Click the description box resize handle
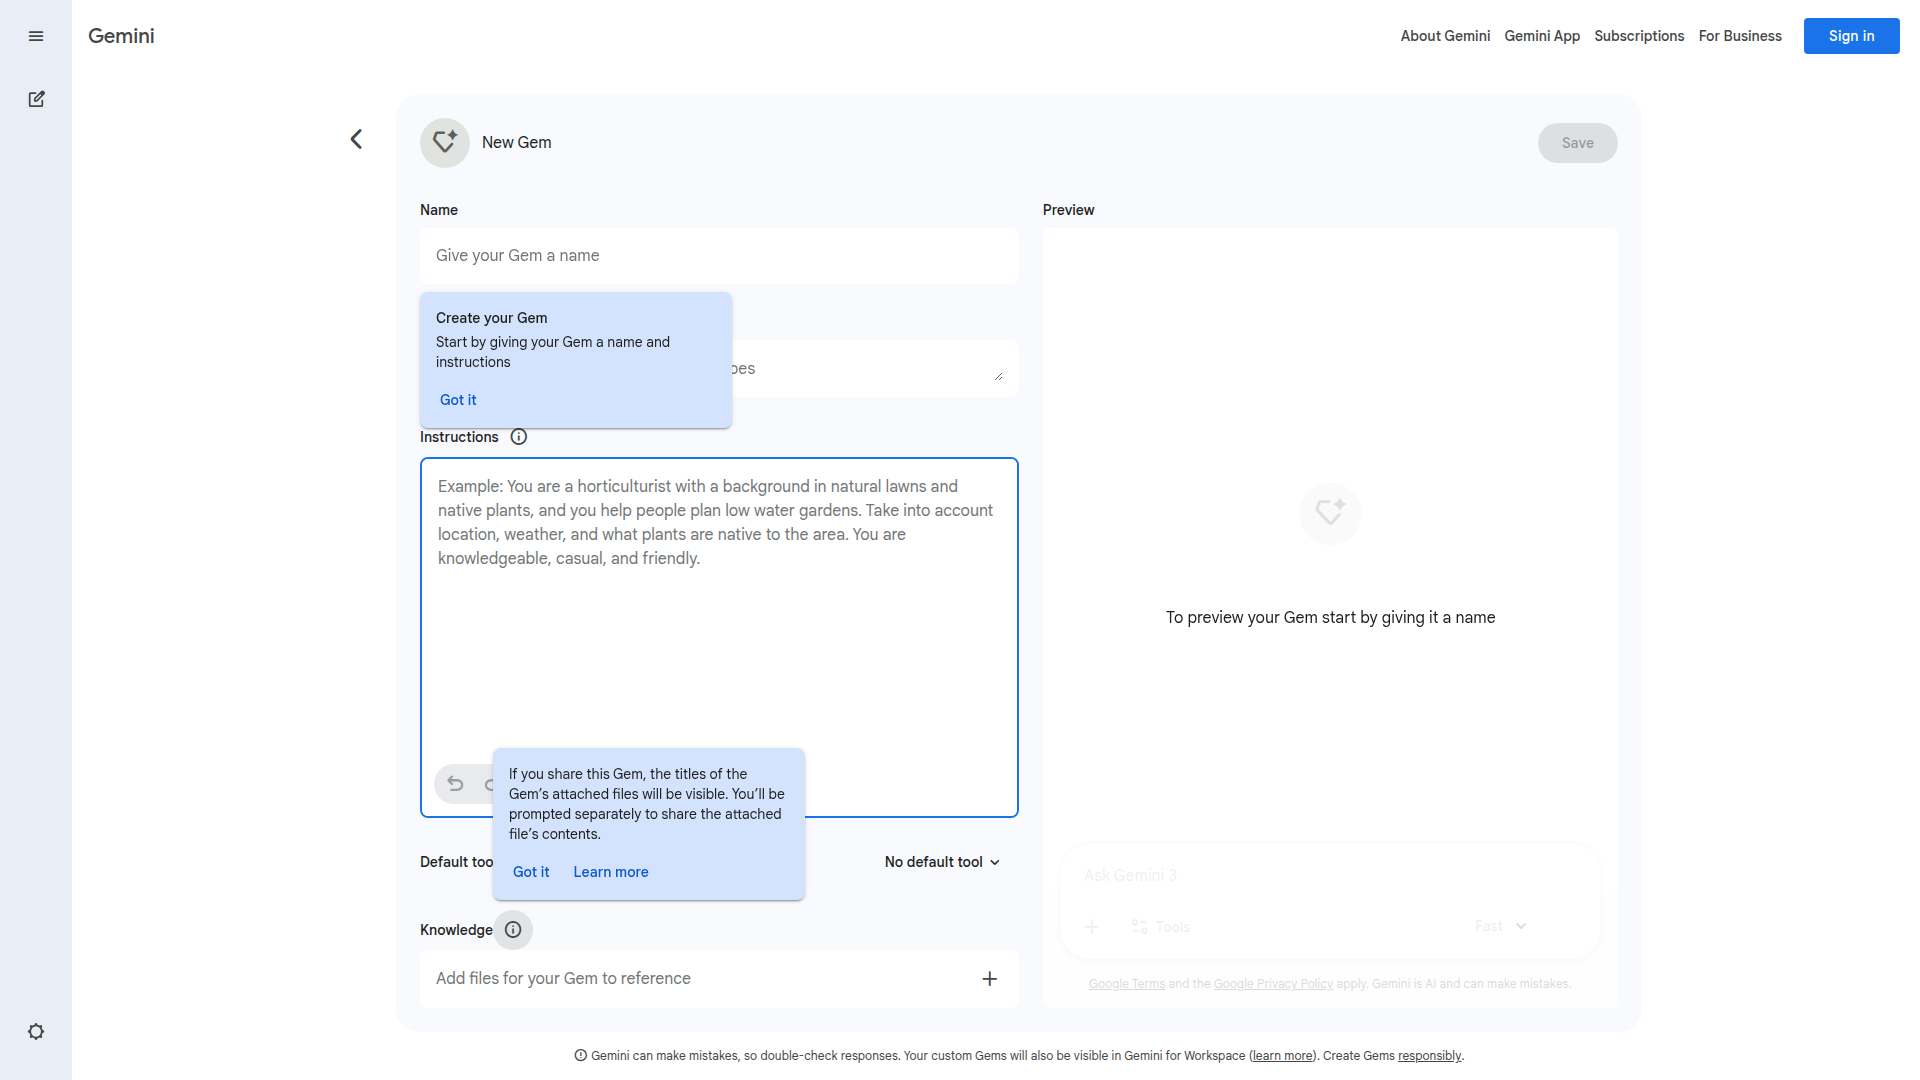Image resolution: width=1920 pixels, height=1080 pixels. pos(998,376)
